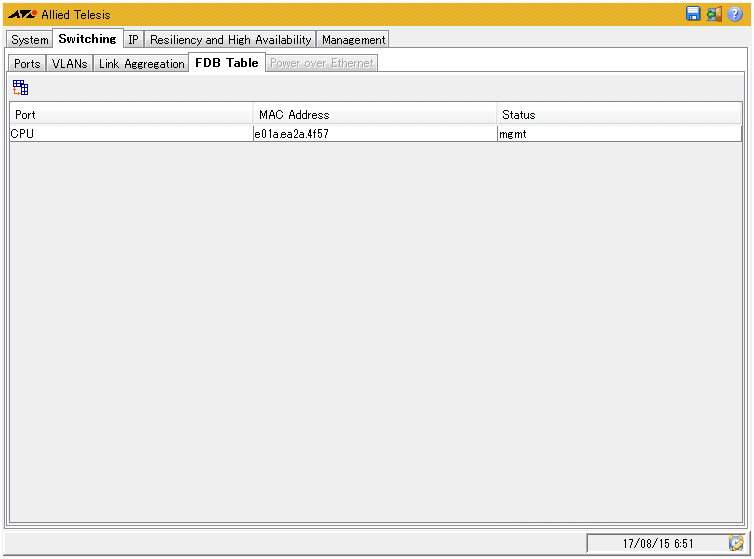Open the VLANs sub-tab
The image size is (754, 559).
(70, 64)
